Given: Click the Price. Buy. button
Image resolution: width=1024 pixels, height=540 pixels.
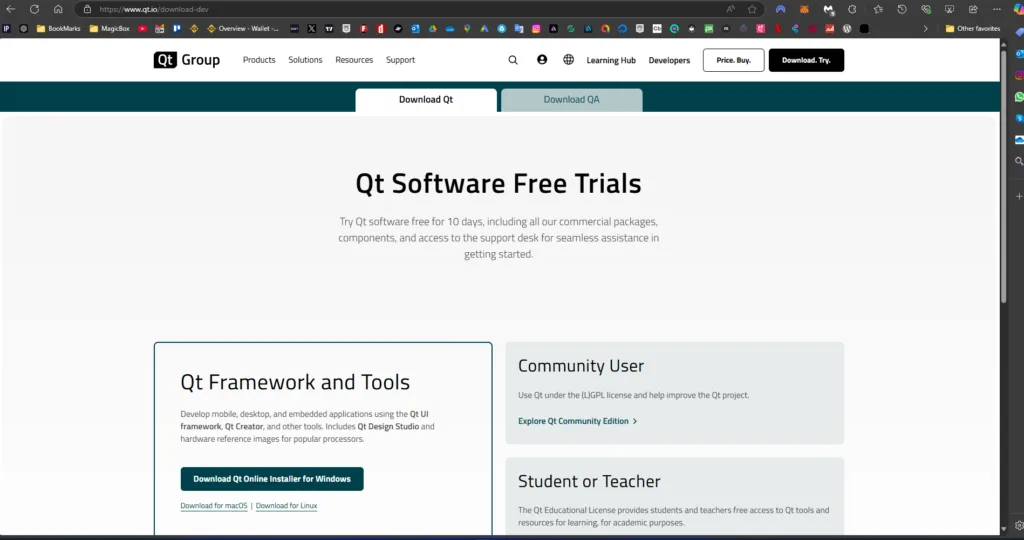Looking at the screenshot, I should [x=733, y=60].
